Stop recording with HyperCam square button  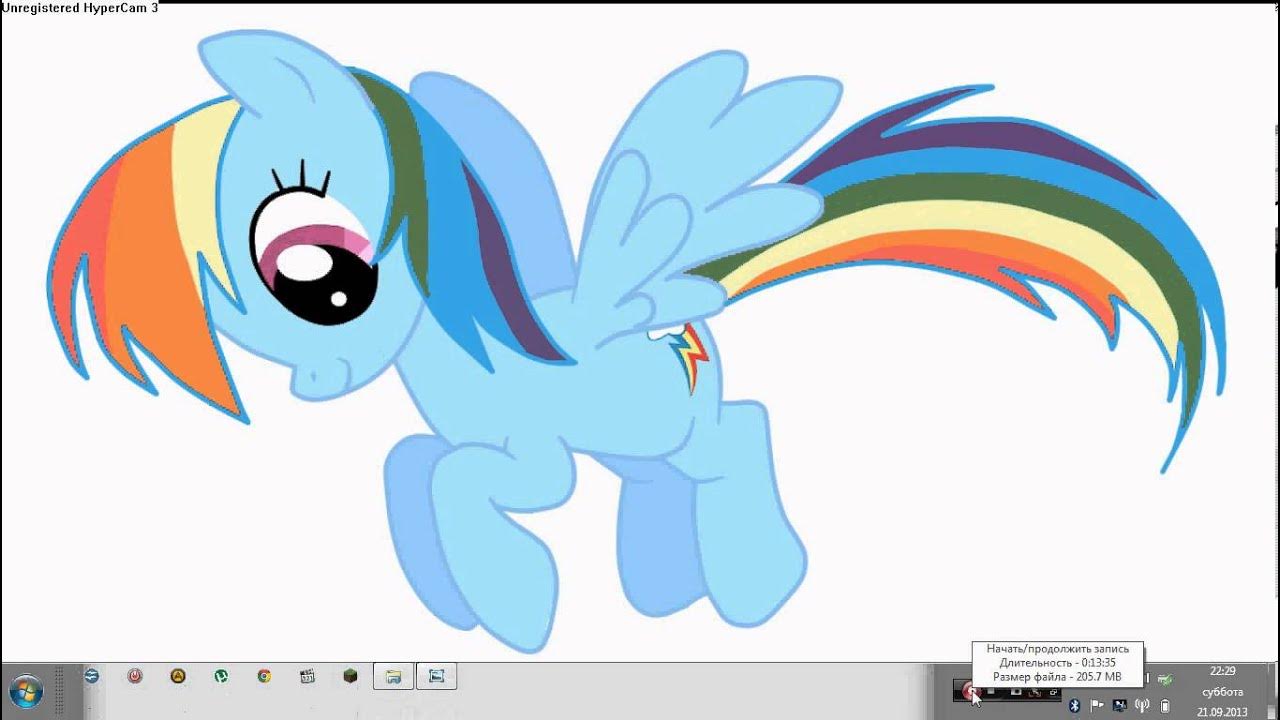[990, 691]
